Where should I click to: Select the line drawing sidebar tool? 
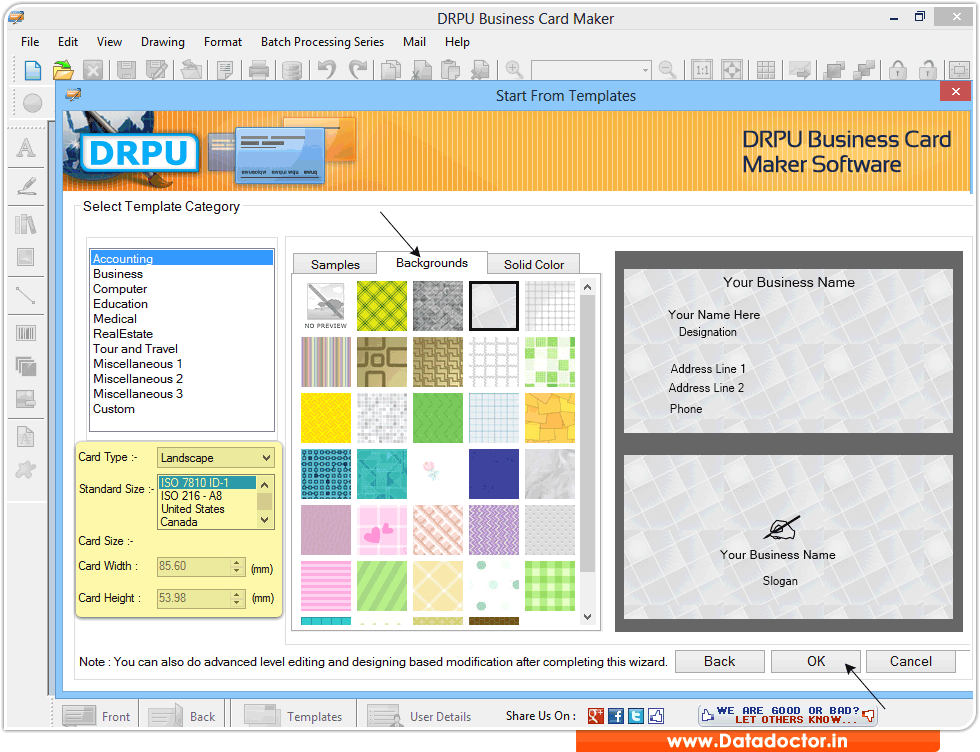(x=26, y=295)
